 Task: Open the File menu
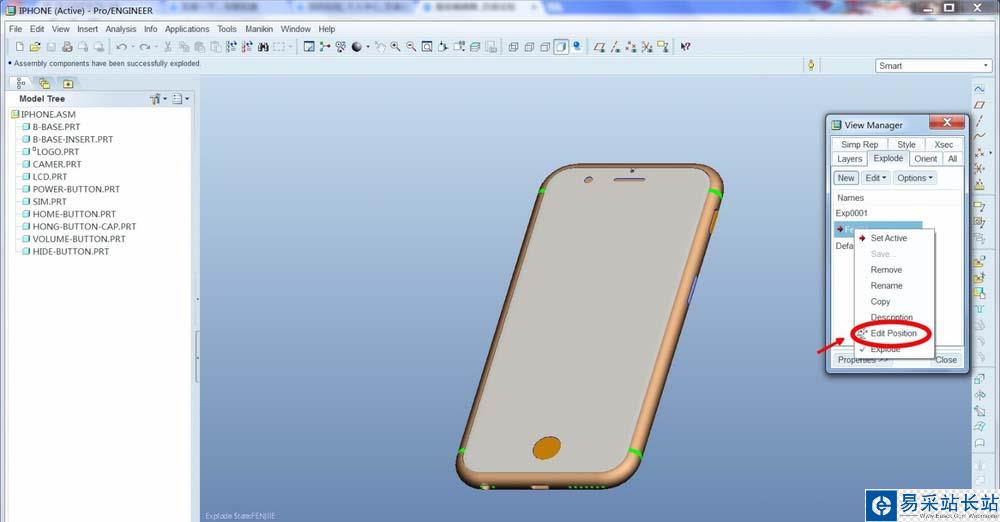pos(15,29)
